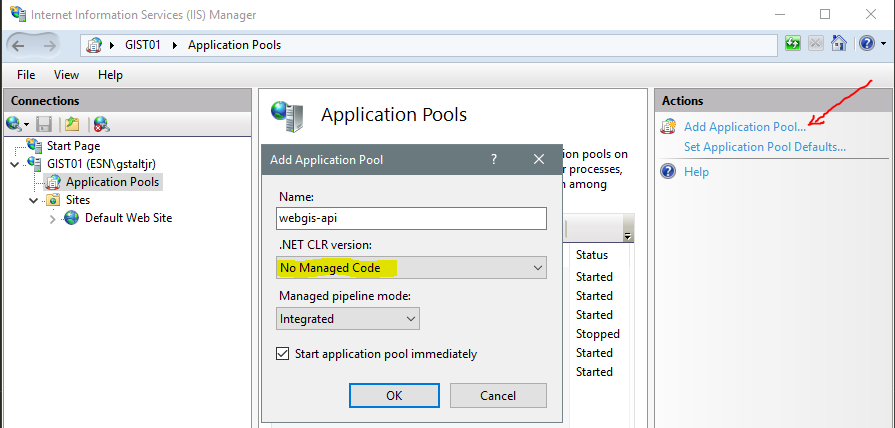Click the large Application Pools page icon
The image size is (895, 428).
coord(287,116)
